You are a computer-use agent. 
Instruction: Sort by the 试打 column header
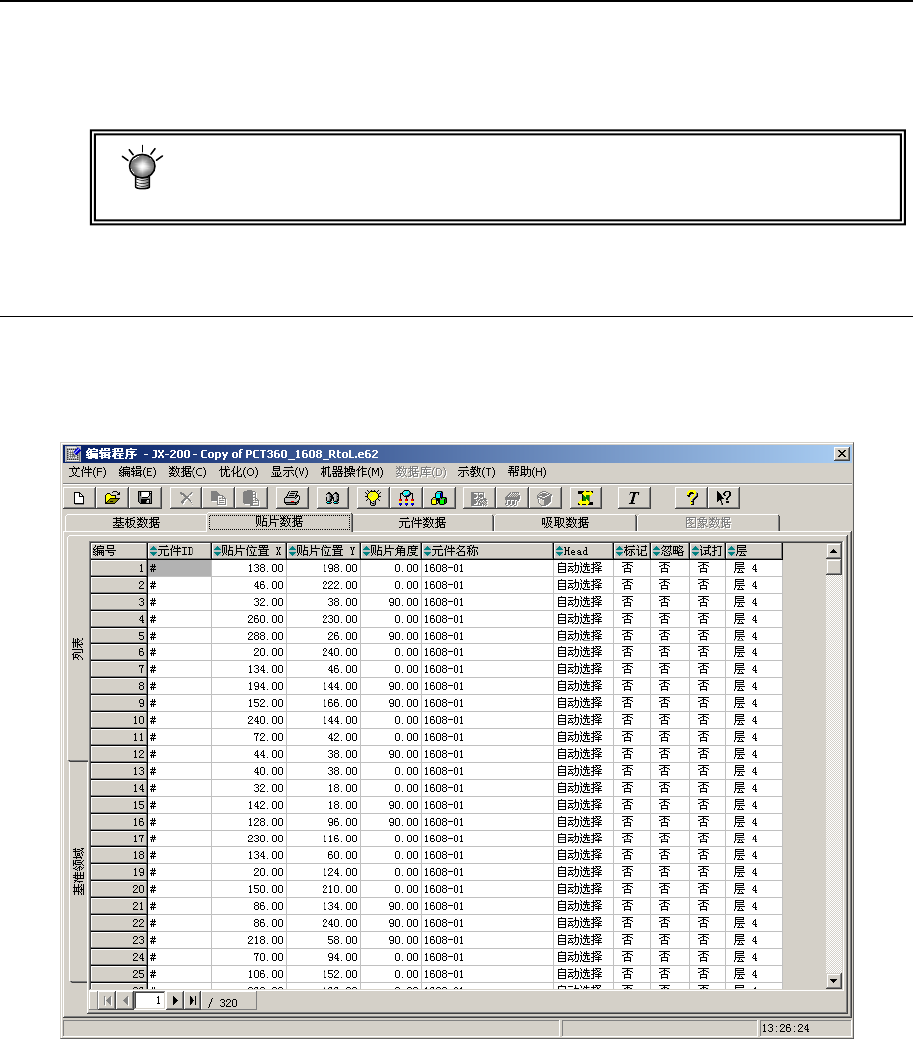click(x=708, y=551)
